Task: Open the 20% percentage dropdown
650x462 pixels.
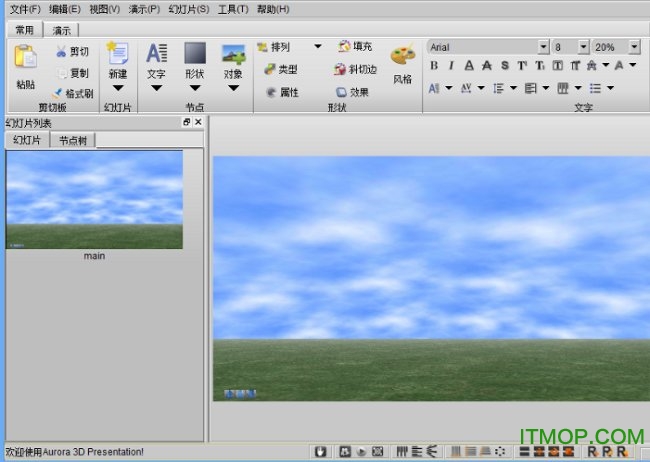Action: point(634,47)
